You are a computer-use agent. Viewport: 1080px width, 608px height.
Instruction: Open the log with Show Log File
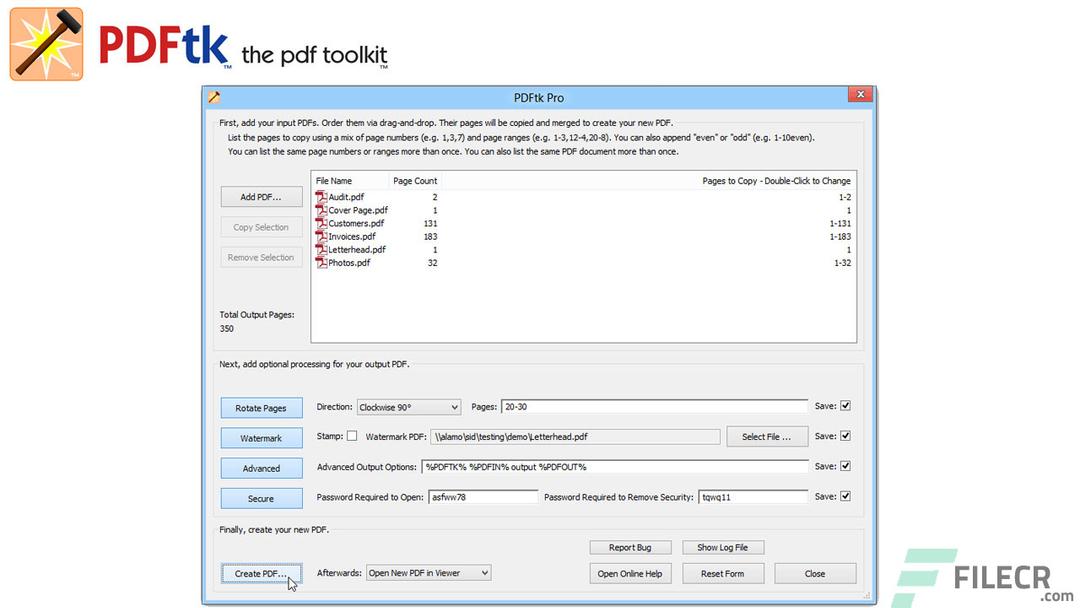coord(723,546)
